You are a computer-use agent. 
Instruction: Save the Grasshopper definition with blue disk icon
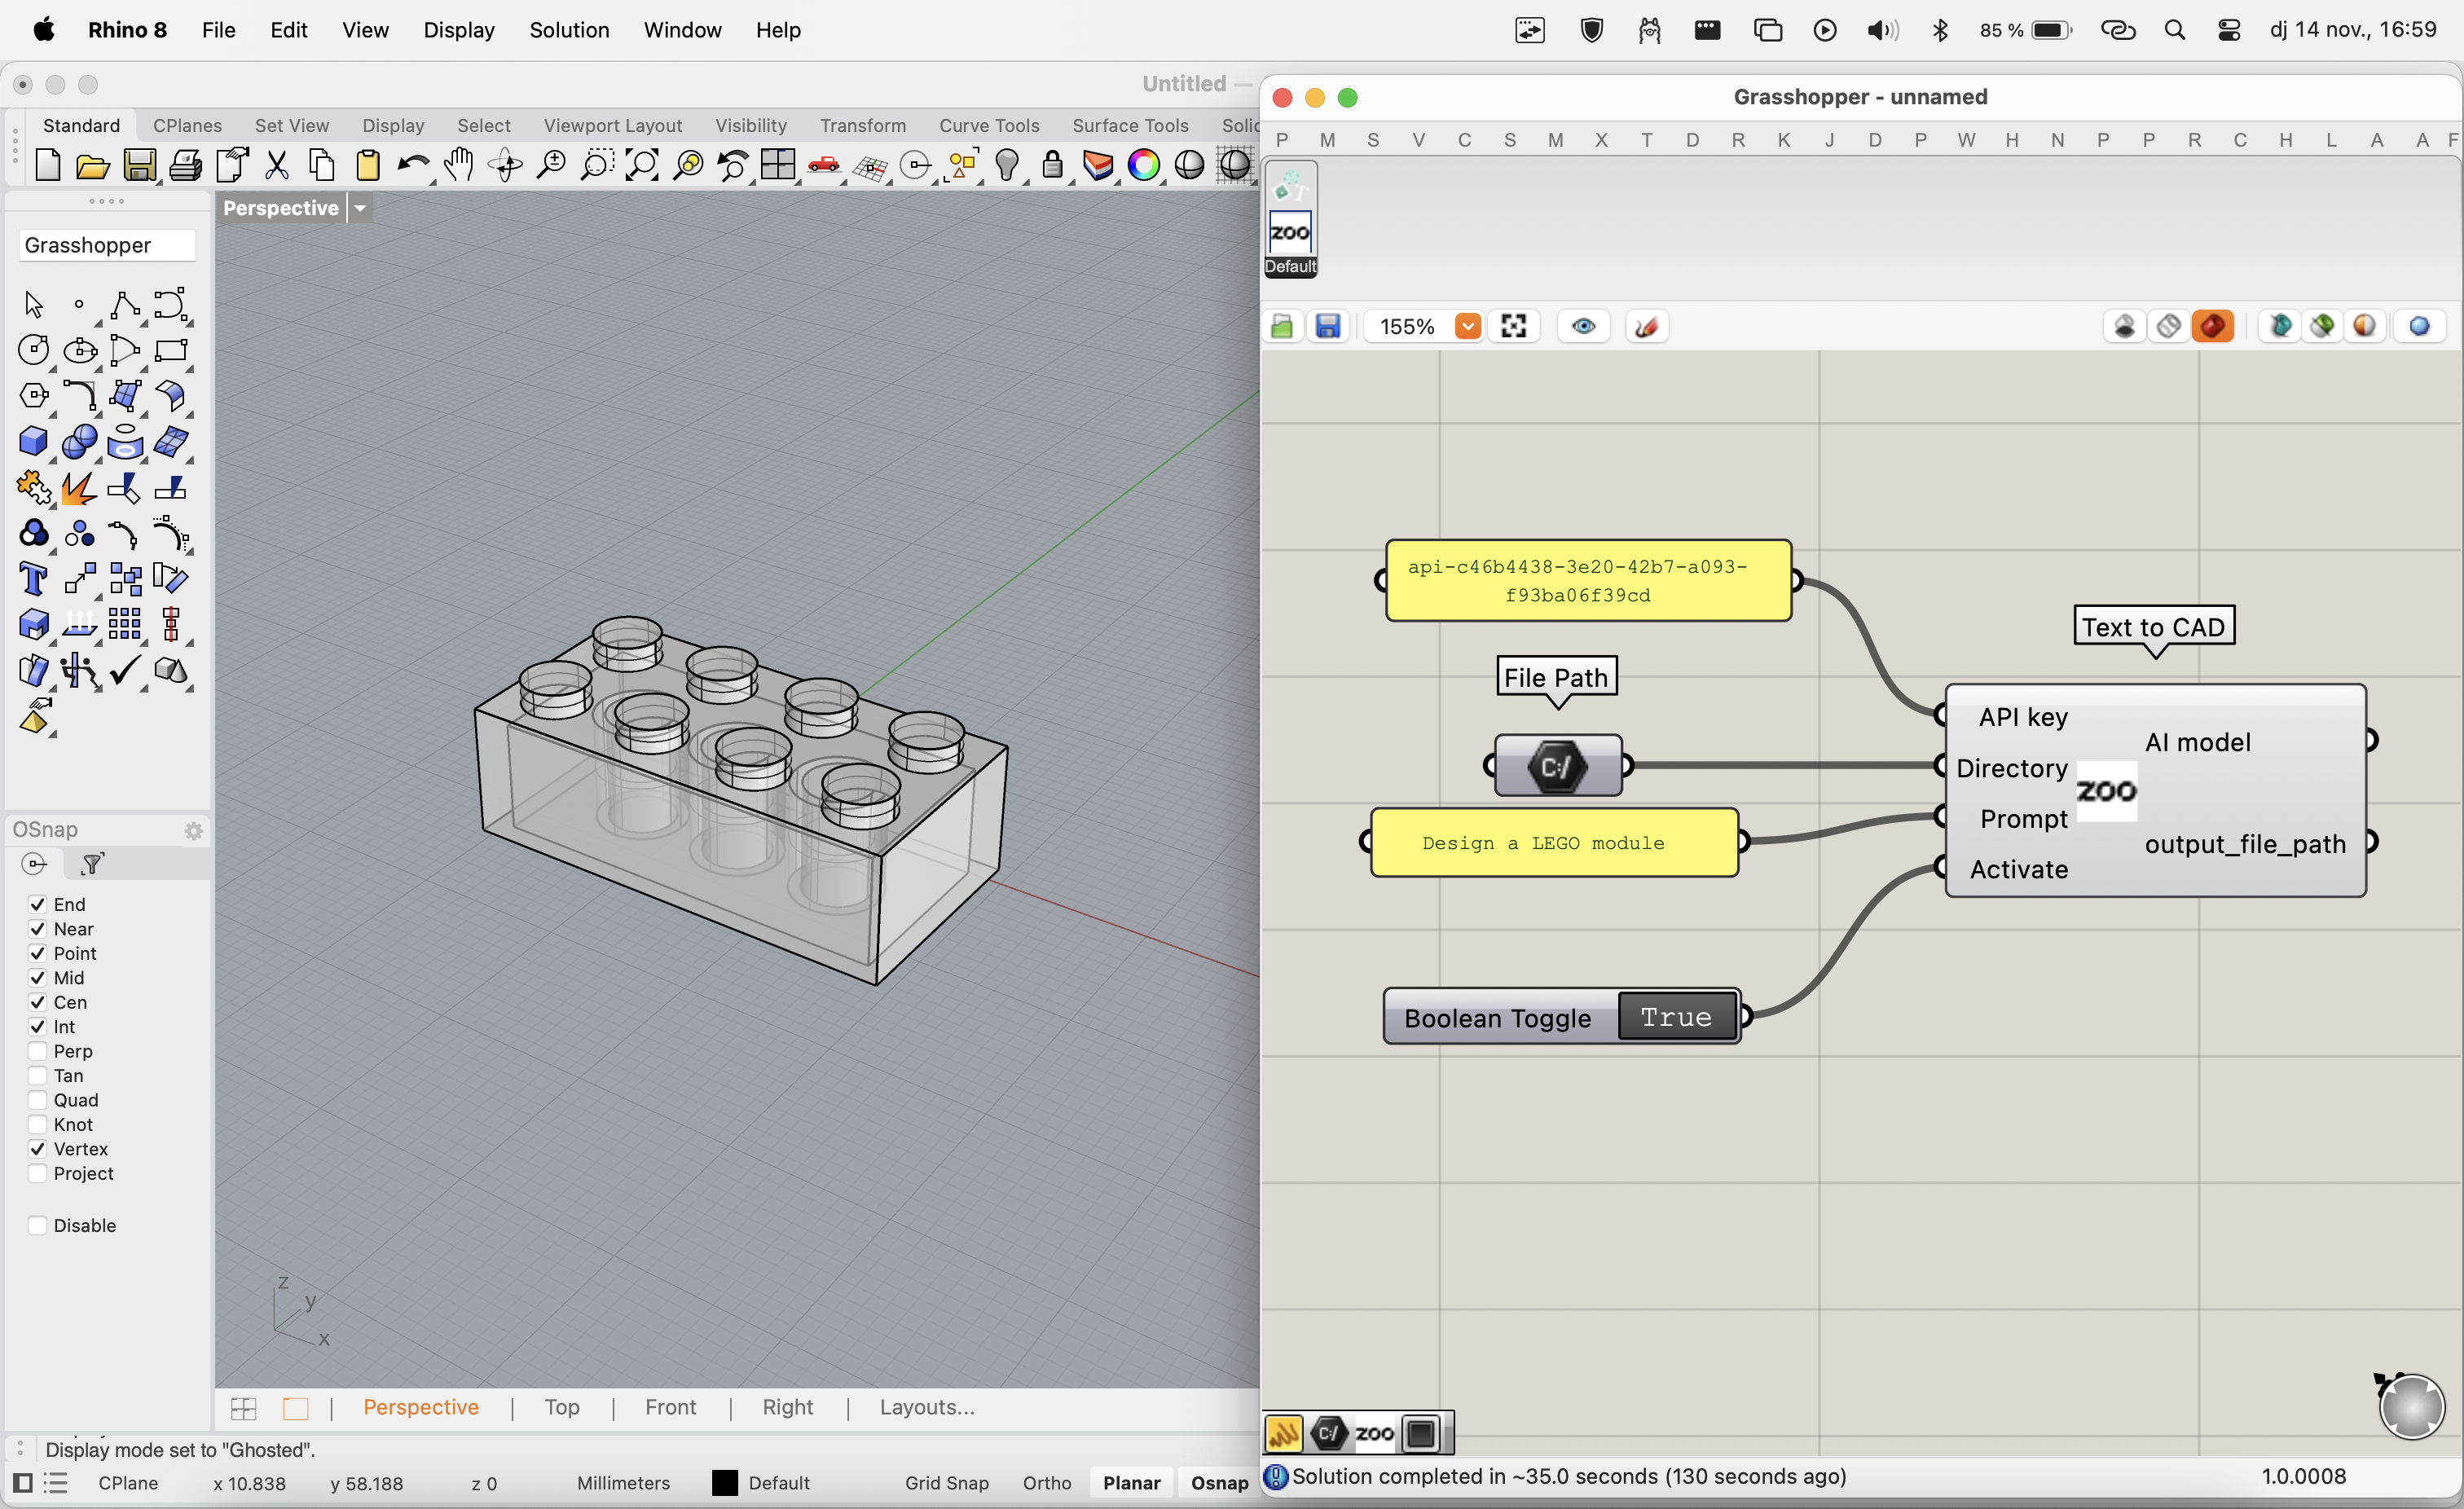1328,327
